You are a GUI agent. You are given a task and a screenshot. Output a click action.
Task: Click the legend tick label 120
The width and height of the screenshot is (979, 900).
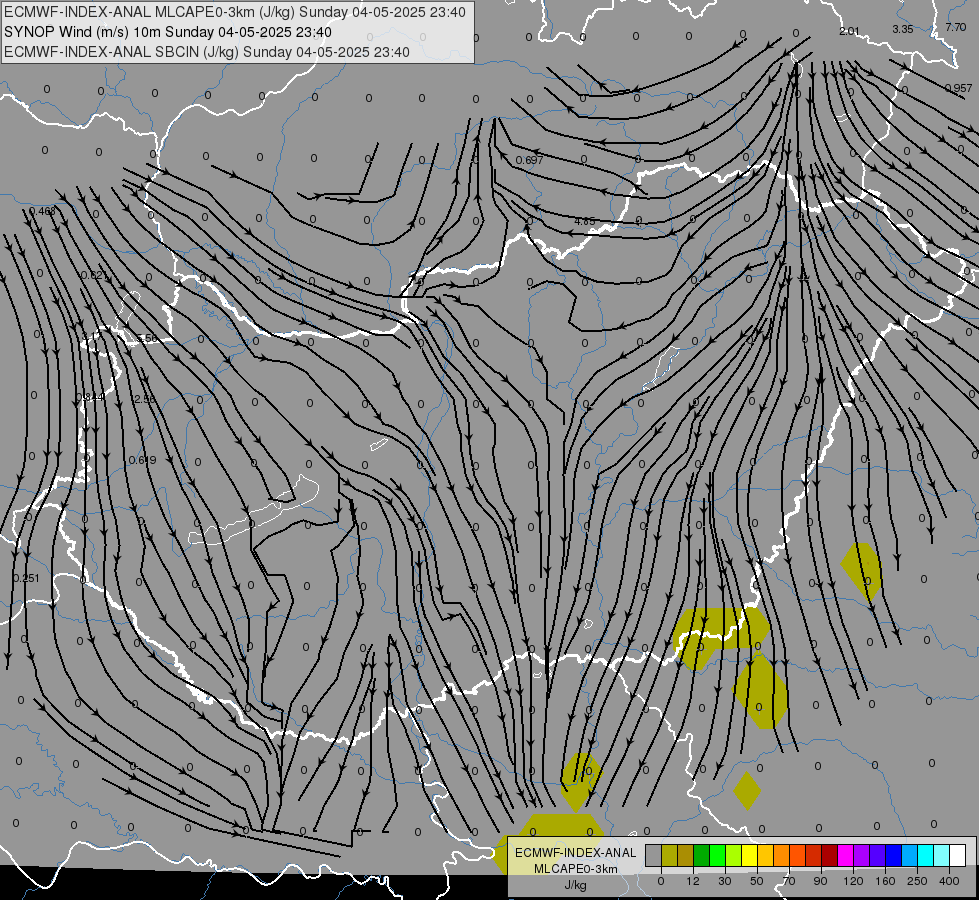pos(853,881)
